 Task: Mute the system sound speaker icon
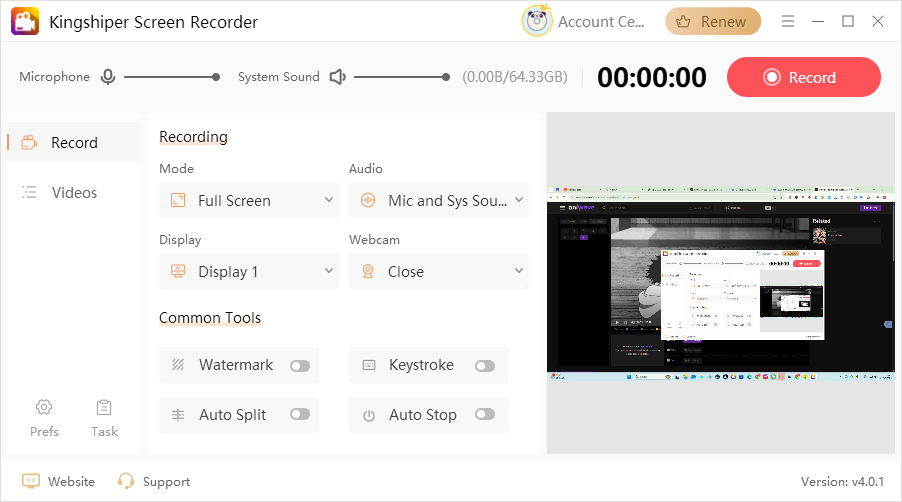click(337, 76)
